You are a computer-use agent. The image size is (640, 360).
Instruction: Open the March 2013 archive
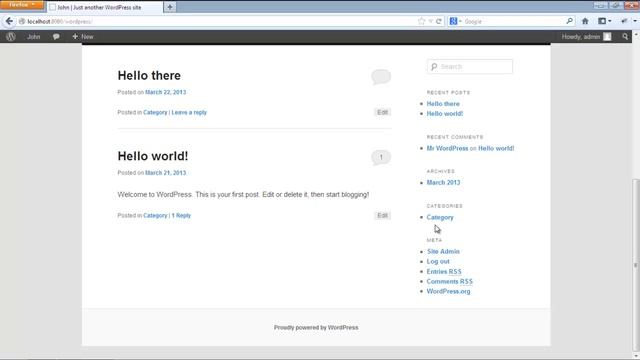click(x=443, y=182)
